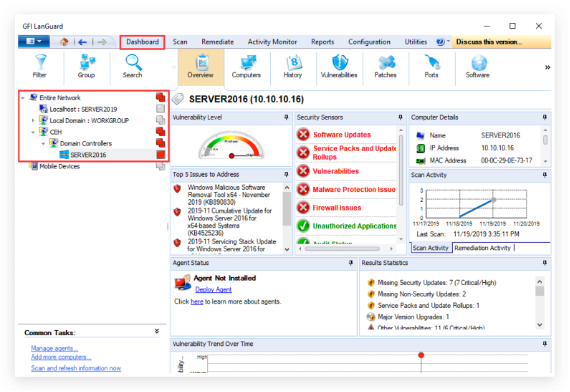Screen dimensions: 570x392
Task: Click the Agent Not Installed computer icon
Action: (182, 283)
